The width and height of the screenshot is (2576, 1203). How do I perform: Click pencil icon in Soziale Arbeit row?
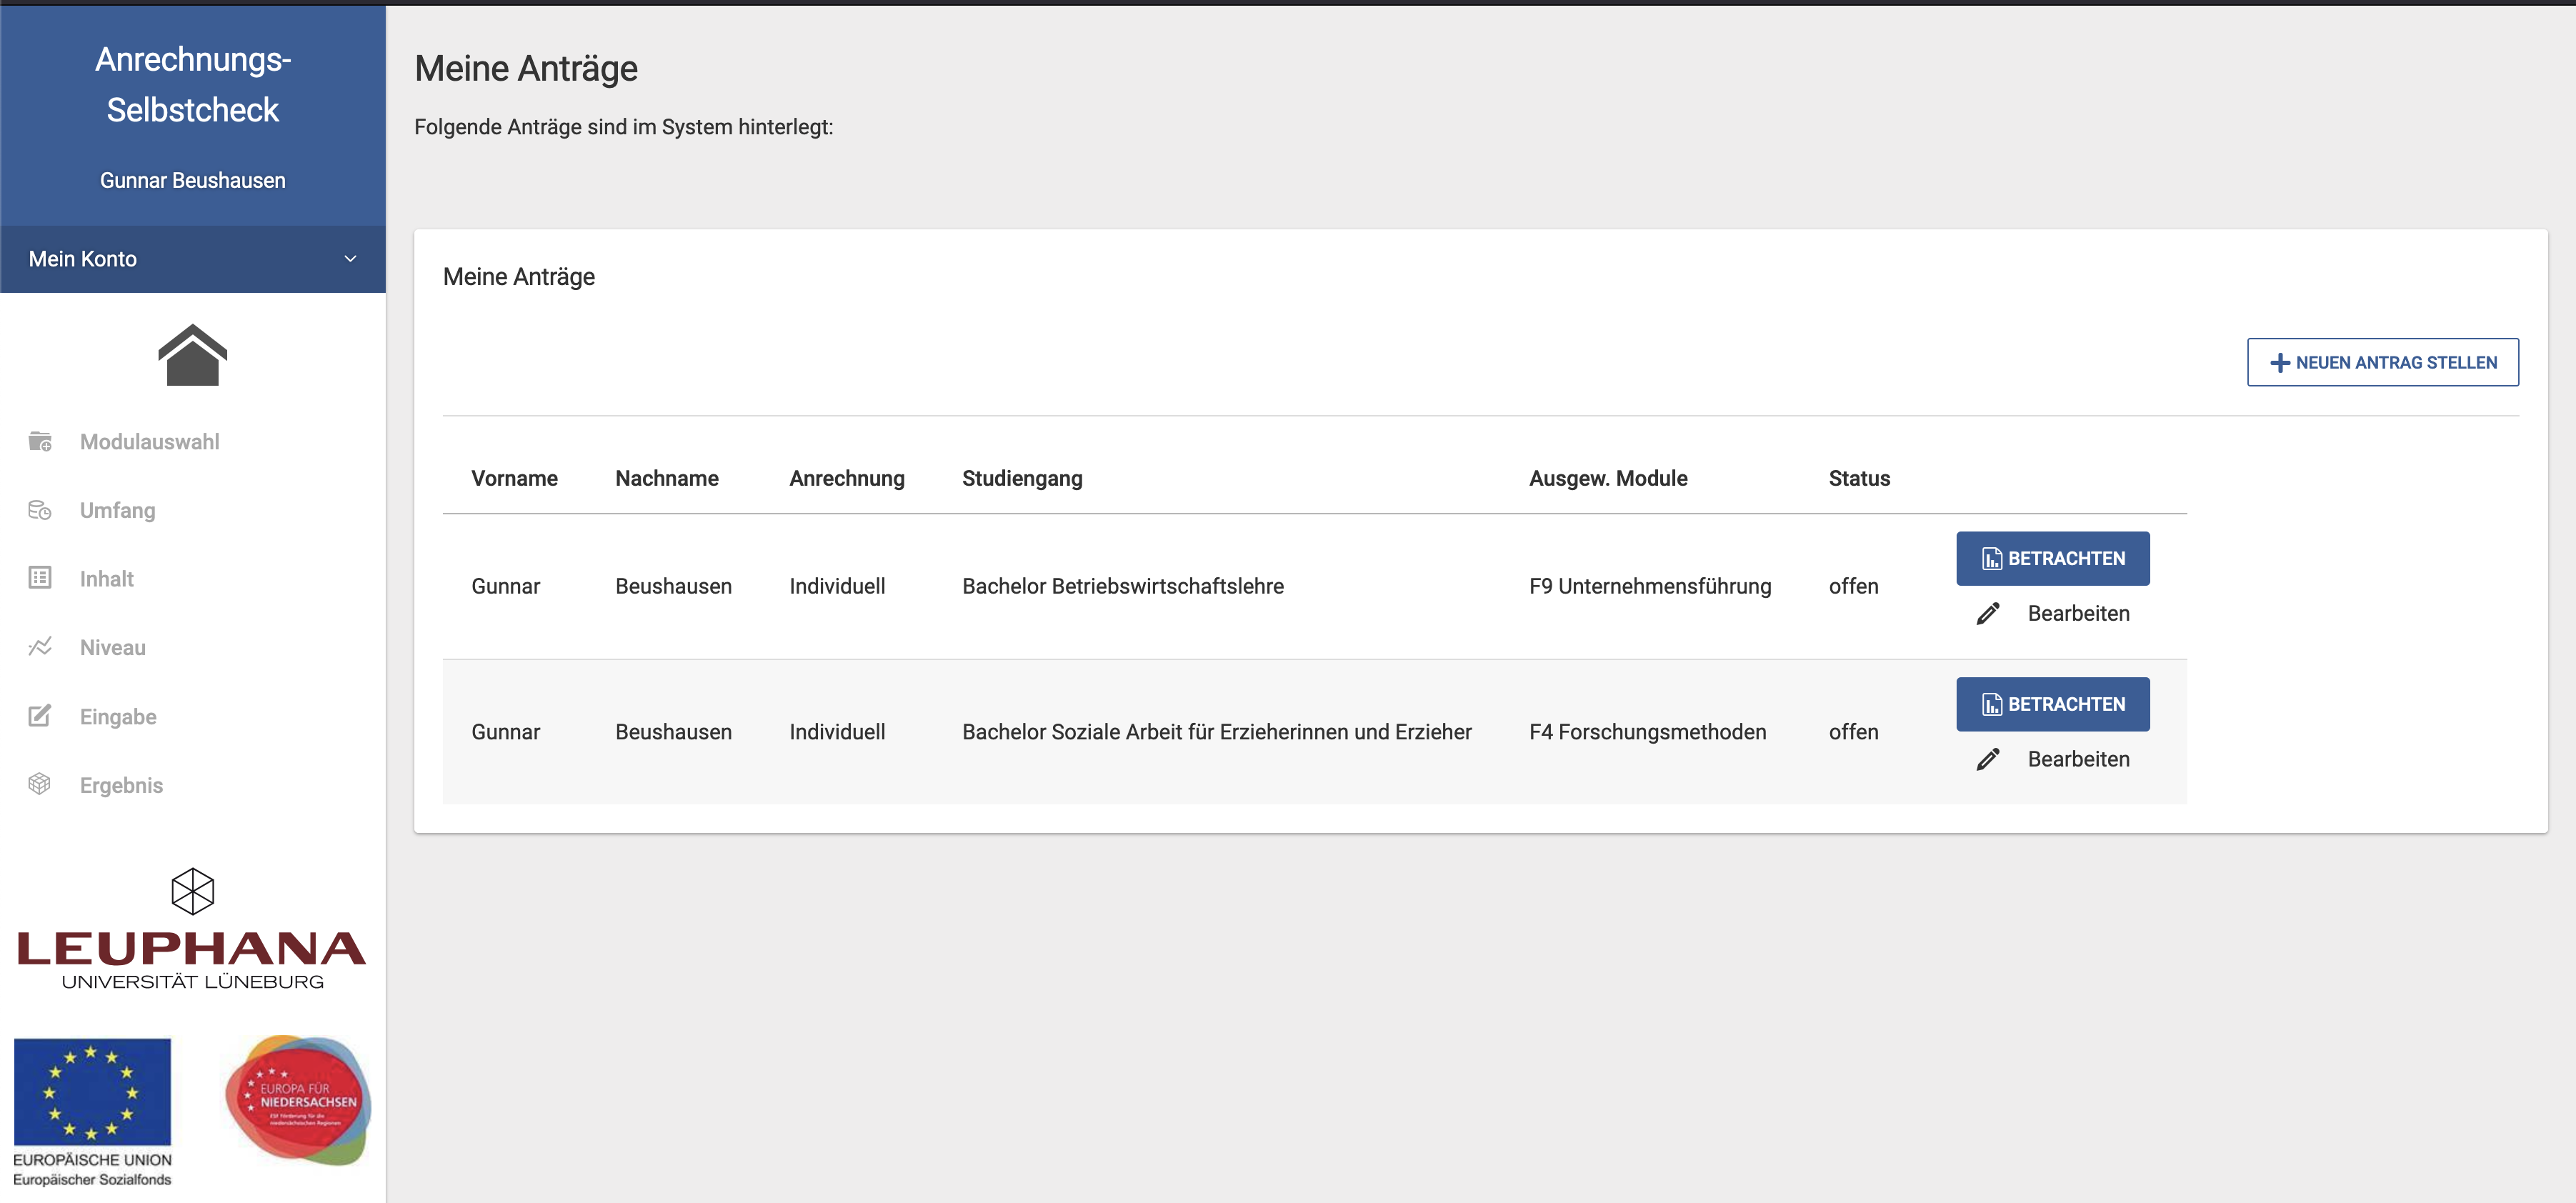point(1988,759)
